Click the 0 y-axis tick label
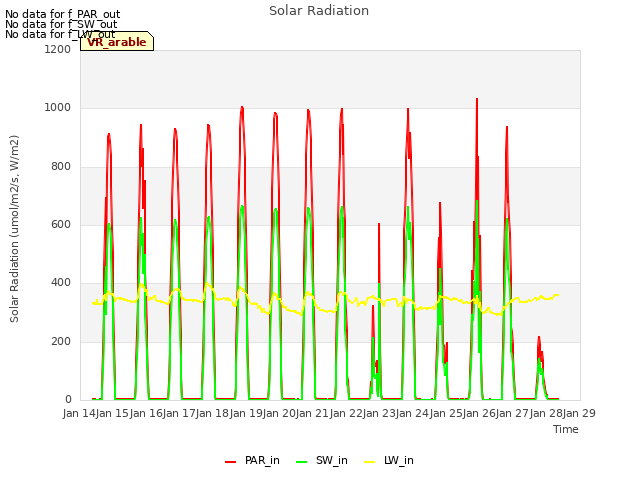 pyautogui.click(x=68, y=400)
